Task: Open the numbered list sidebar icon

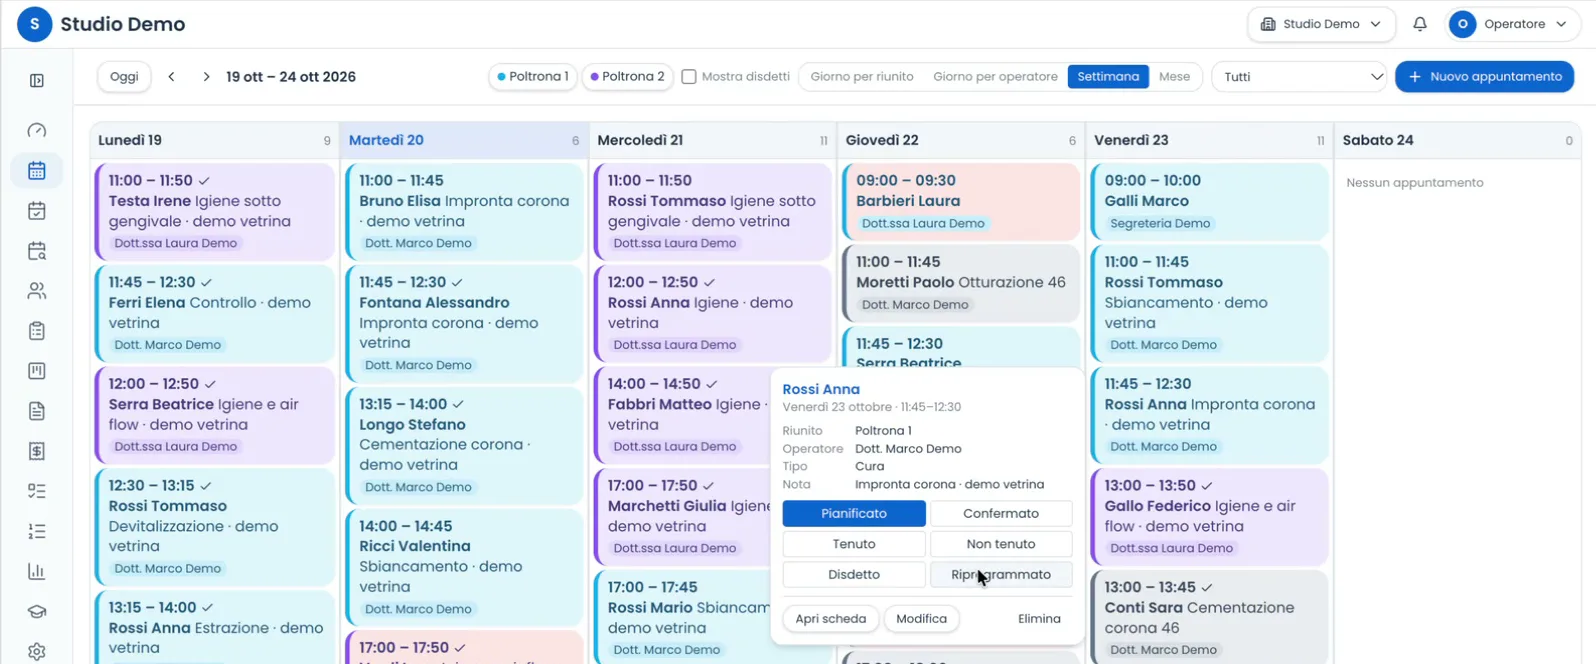Action: pos(37,531)
